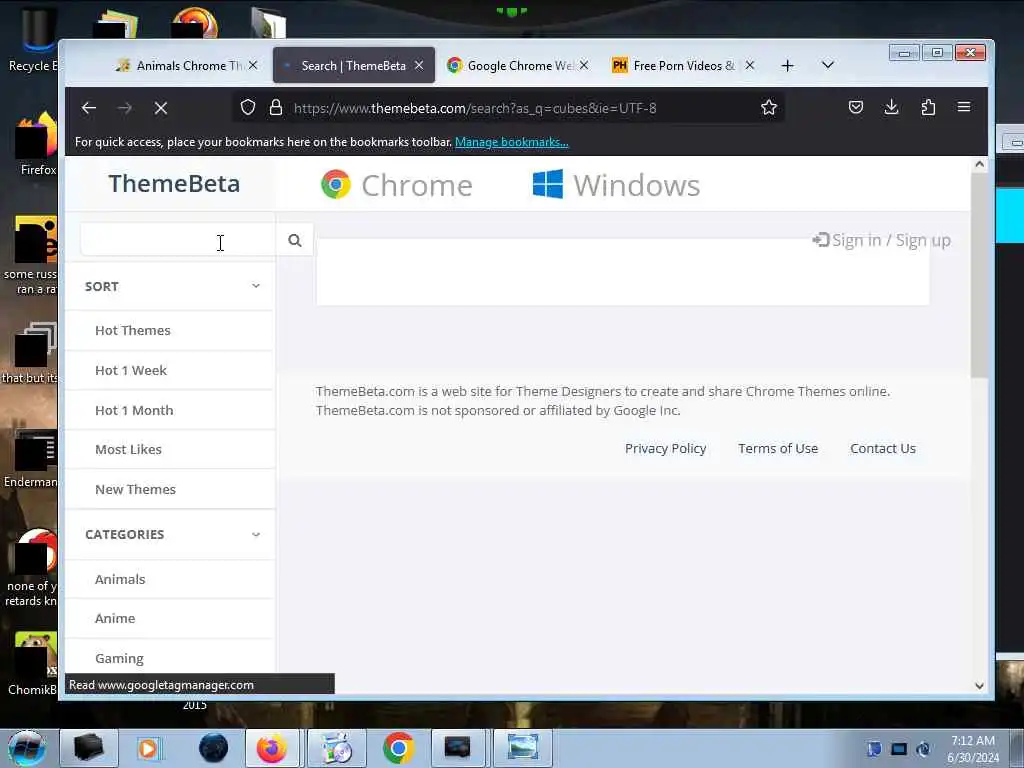Bookmark this page with the star icon
Screen dimensions: 1024x768
pos(769,107)
